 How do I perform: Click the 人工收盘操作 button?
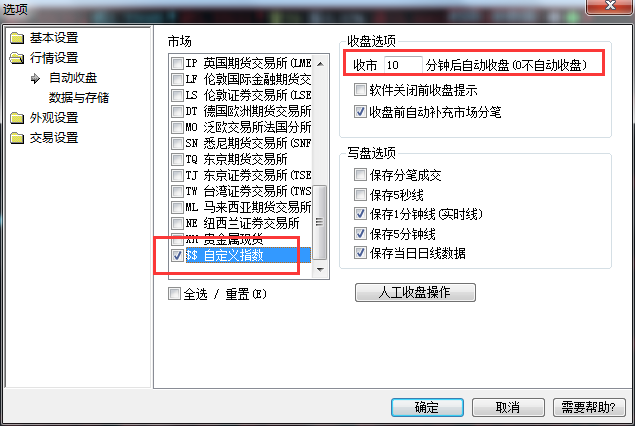pos(415,292)
